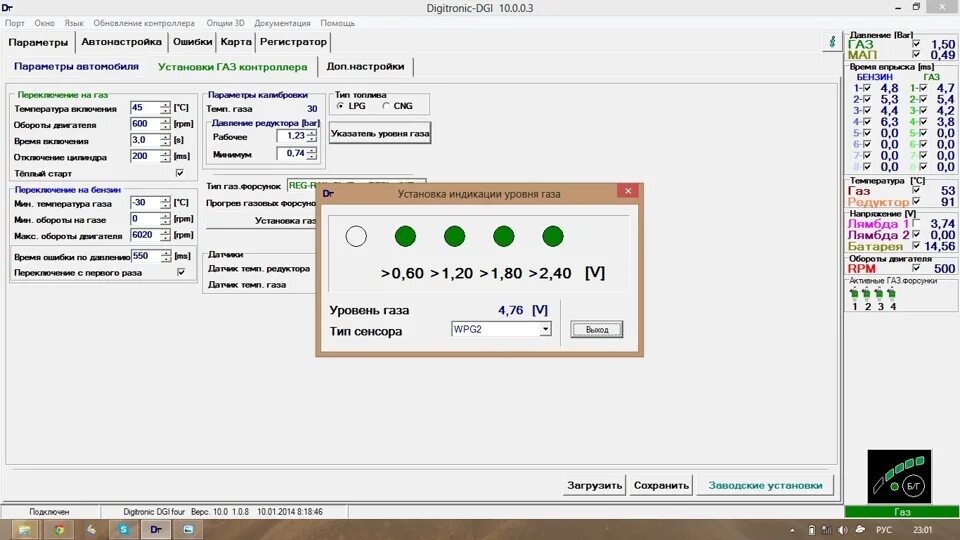Screen dimensions: 960x540
Task: Toggle the RPM checkbox
Action: (916, 268)
